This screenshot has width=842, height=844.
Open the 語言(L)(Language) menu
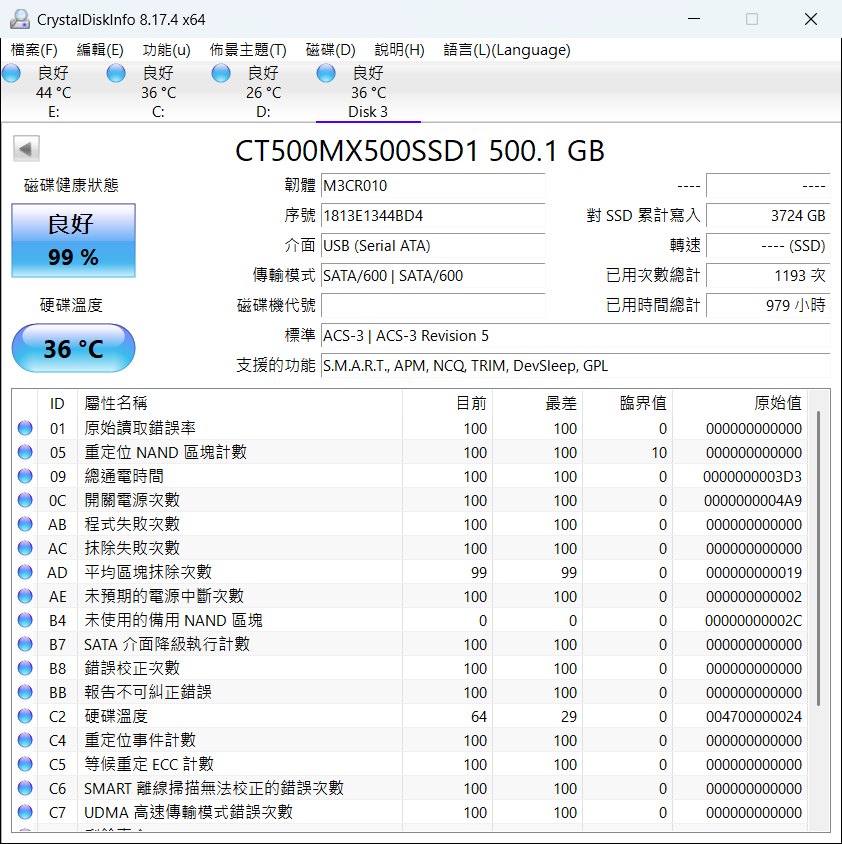coord(507,50)
